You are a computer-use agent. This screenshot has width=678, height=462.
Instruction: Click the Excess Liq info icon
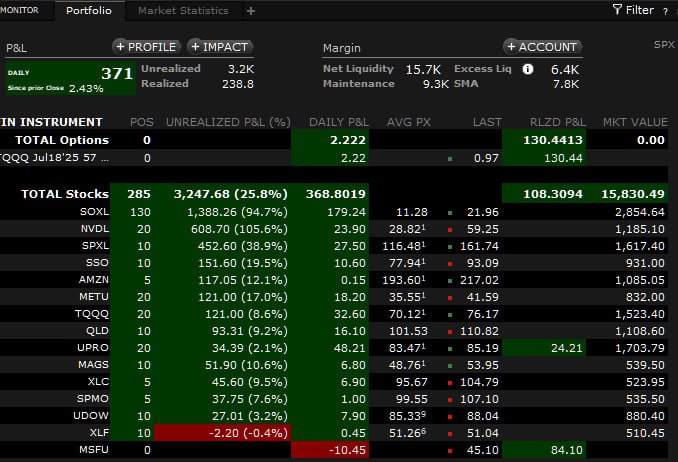coord(528,69)
